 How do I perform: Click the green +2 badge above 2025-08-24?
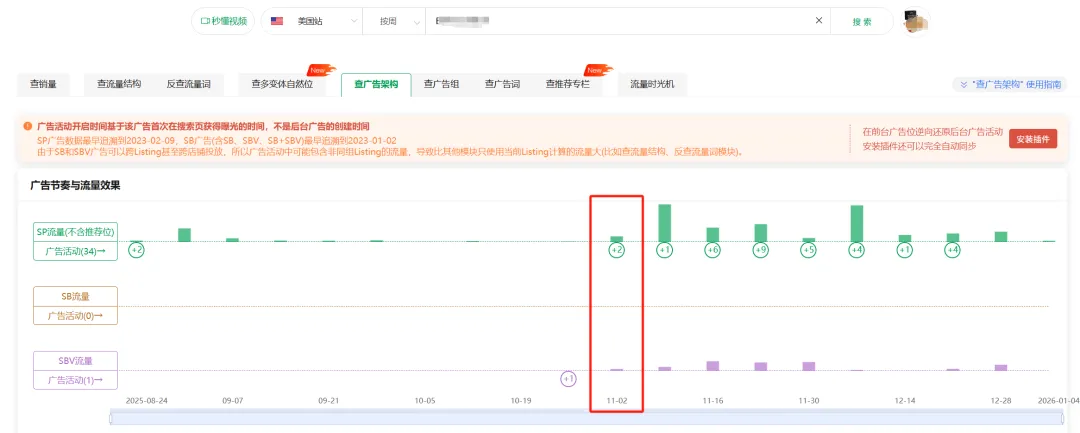point(136,251)
